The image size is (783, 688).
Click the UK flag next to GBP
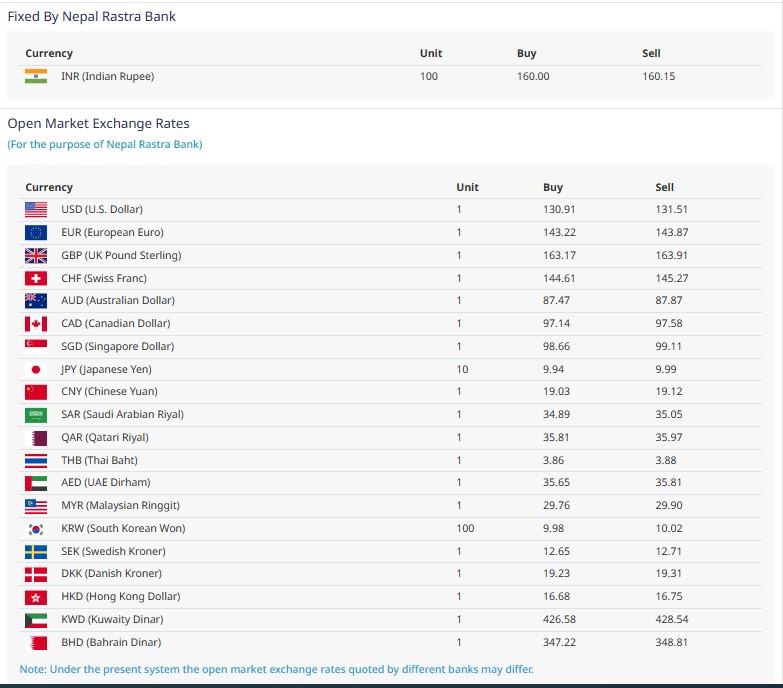[36, 255]
